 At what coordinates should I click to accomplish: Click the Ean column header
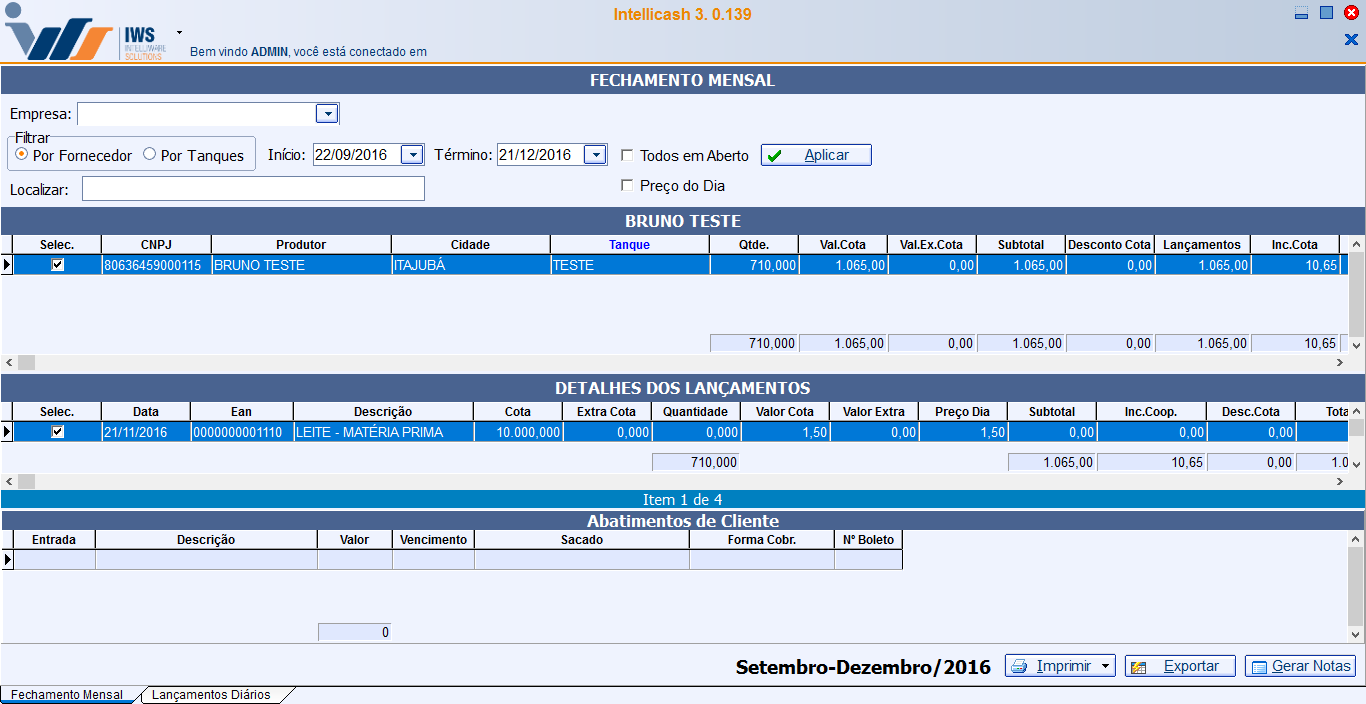pyautogui.click(x=242, y=412)
